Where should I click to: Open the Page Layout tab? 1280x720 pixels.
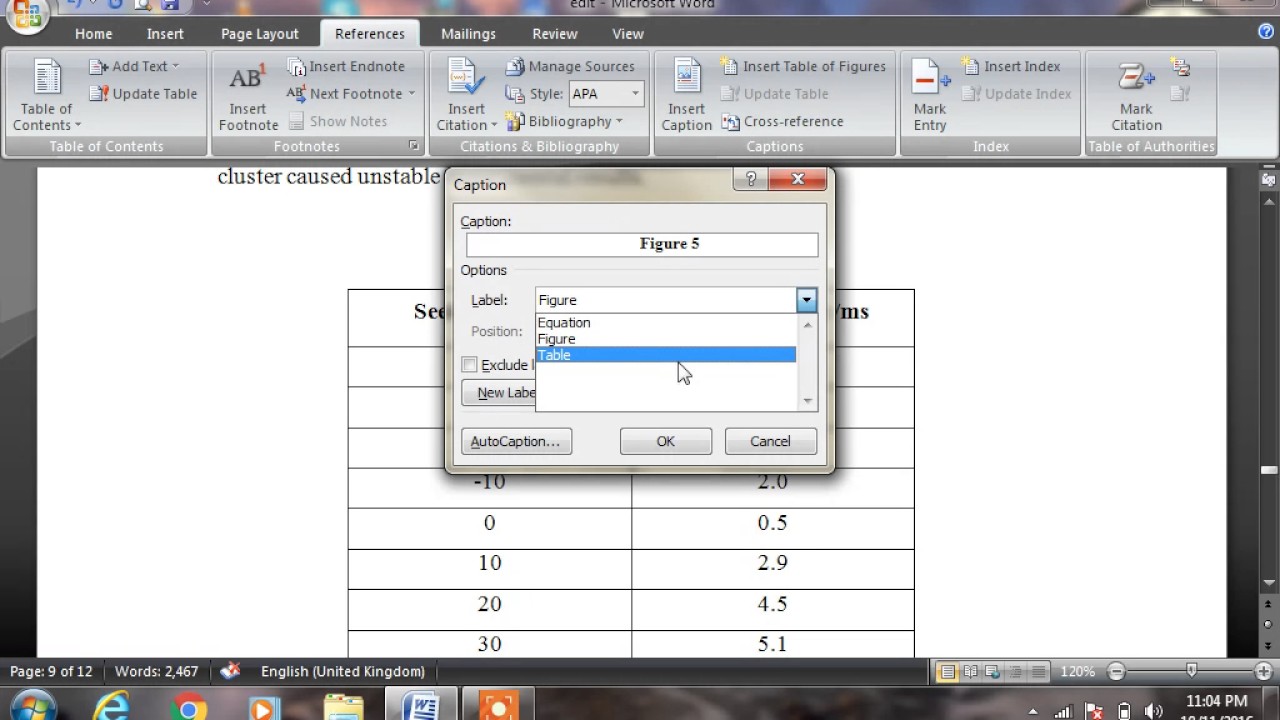[x=260, y=33]
